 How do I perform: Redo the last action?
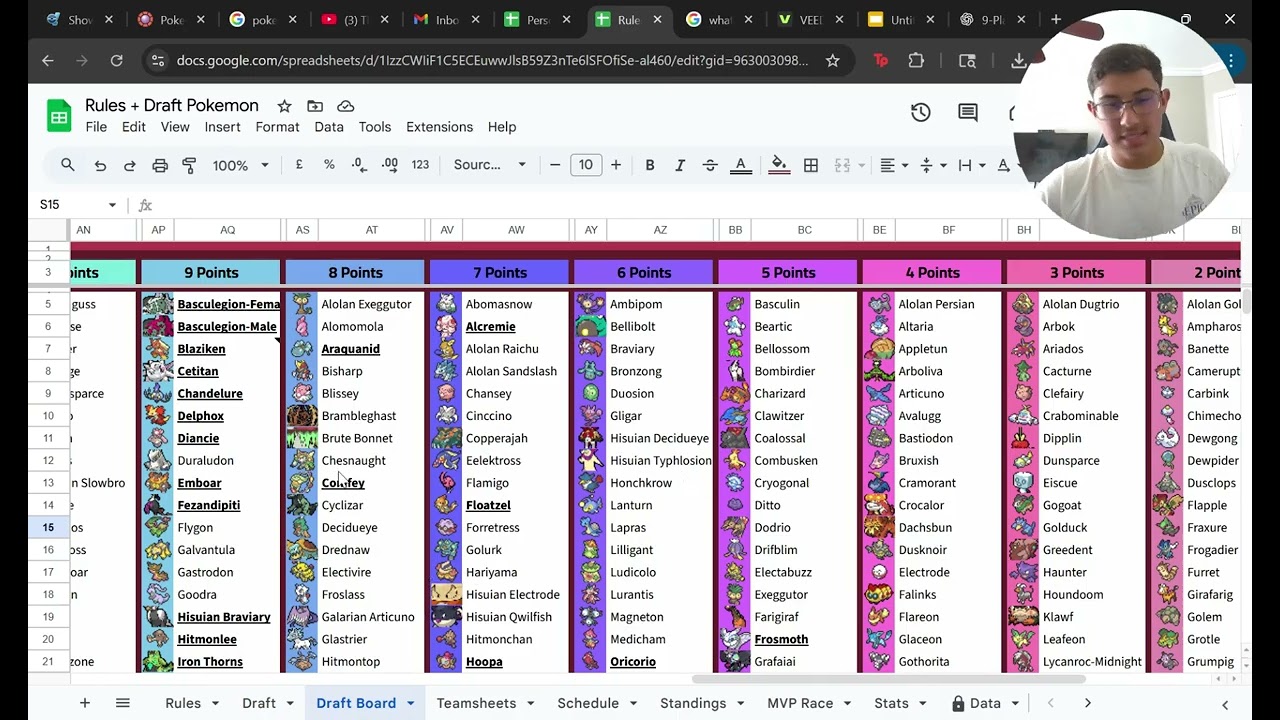click(x=130, y=165)
